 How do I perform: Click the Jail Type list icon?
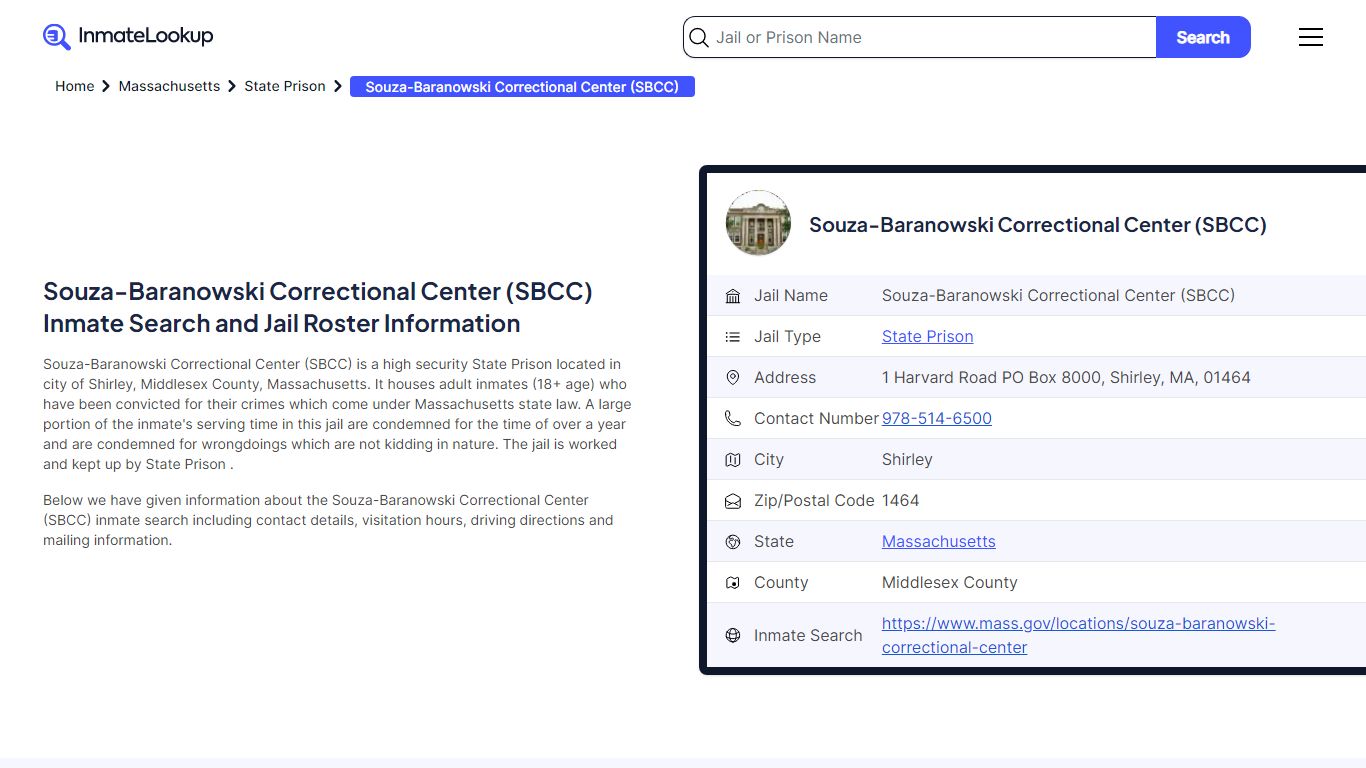pyautogui.click(x=733, y=337)
